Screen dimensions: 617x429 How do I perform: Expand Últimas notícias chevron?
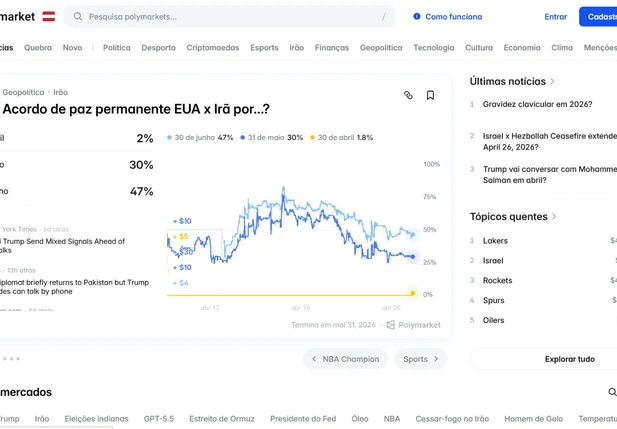552,81
